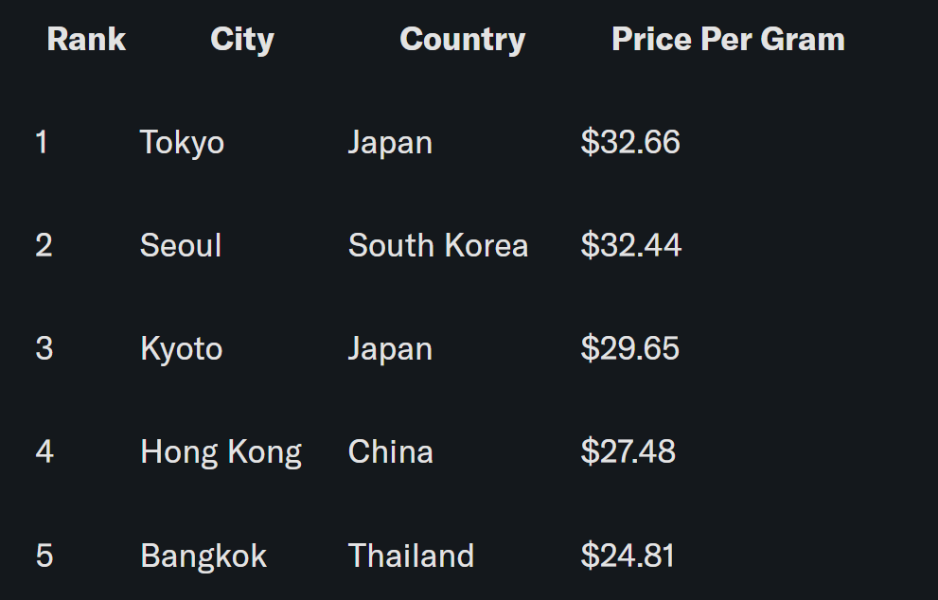Click the South Korea country cell
The image size is (938, 600).
438,246
